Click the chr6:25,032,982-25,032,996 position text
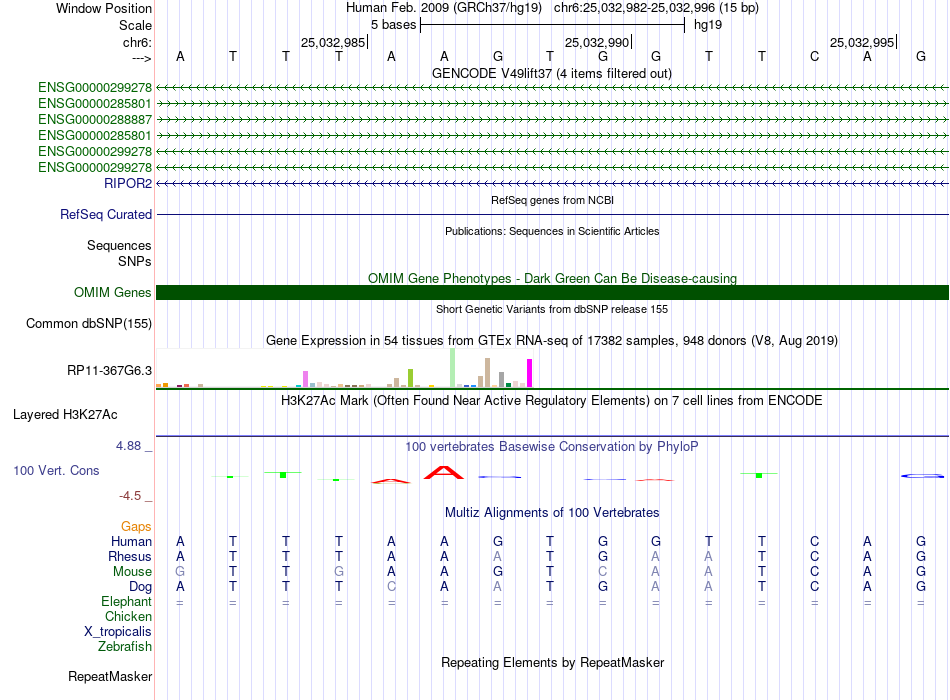The height and width of the screenshot is (700, 950). (x=656, y=8)
